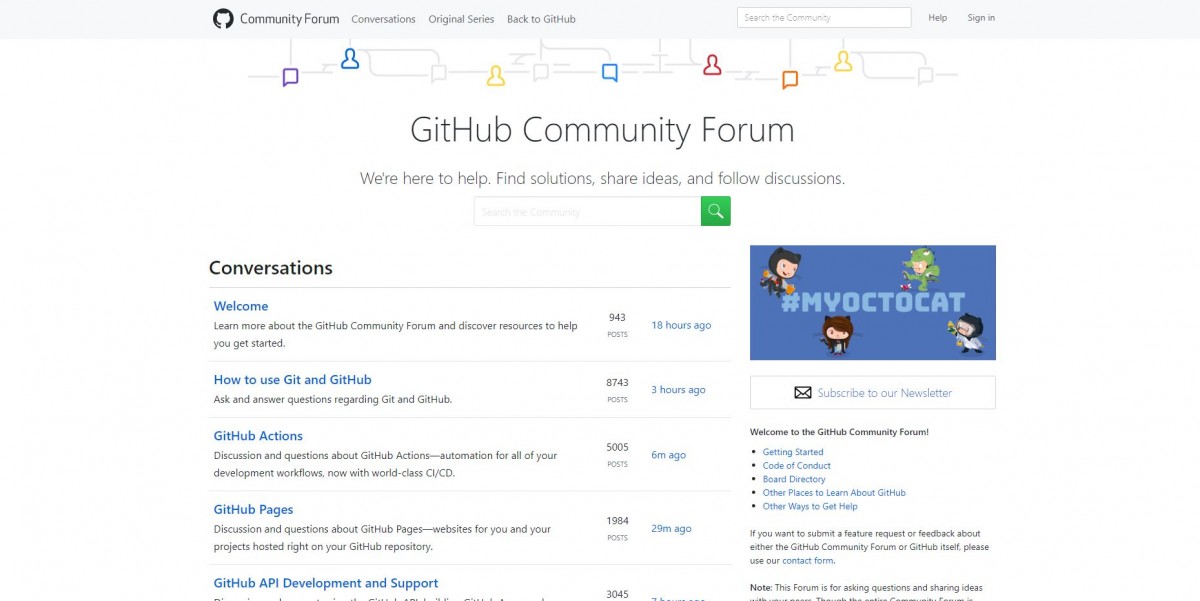Screen dimensions: 1200x601
Task: View latest post from 3 hours ago
Action: click(x=678, y=390)
